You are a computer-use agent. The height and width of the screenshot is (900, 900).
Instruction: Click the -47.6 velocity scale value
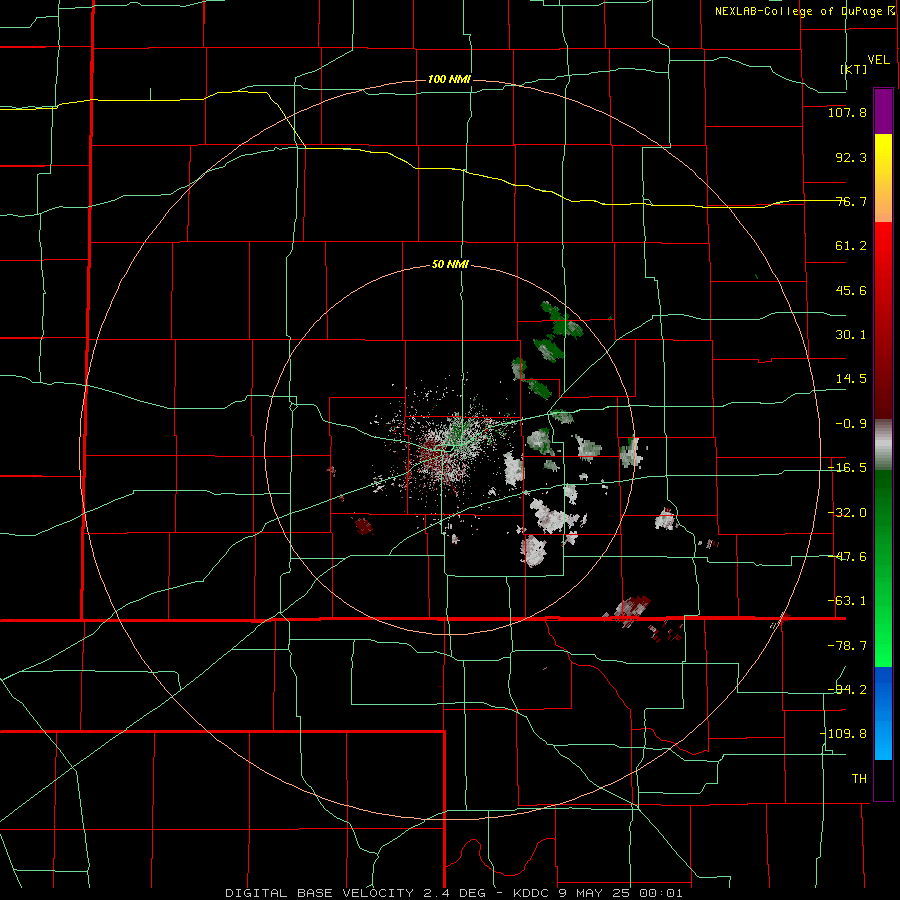click(847, 557)
